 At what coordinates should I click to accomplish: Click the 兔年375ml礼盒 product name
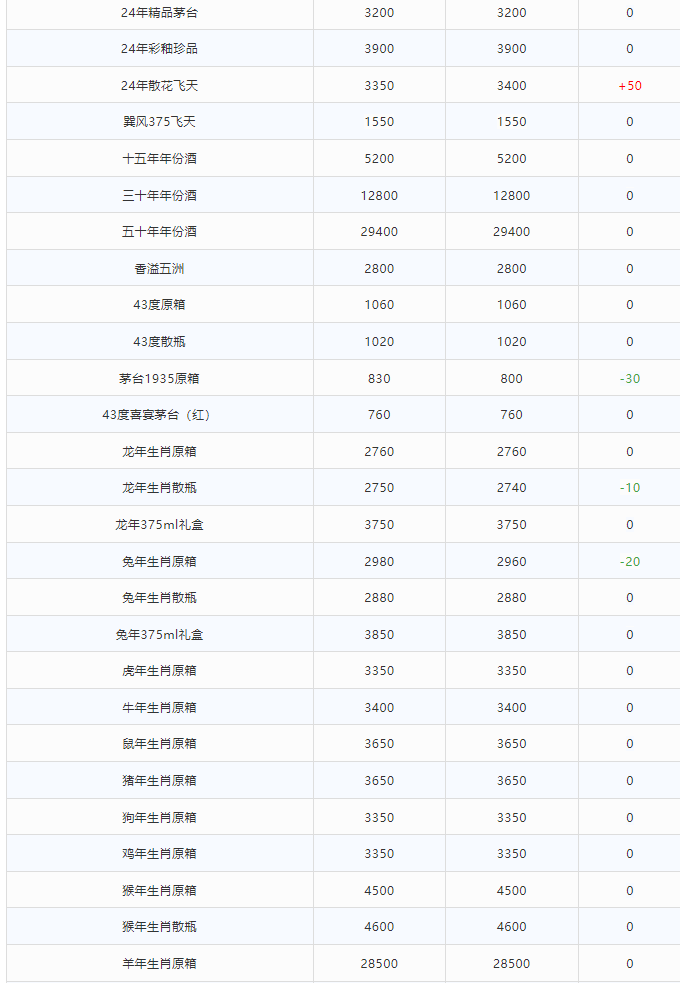159,635
